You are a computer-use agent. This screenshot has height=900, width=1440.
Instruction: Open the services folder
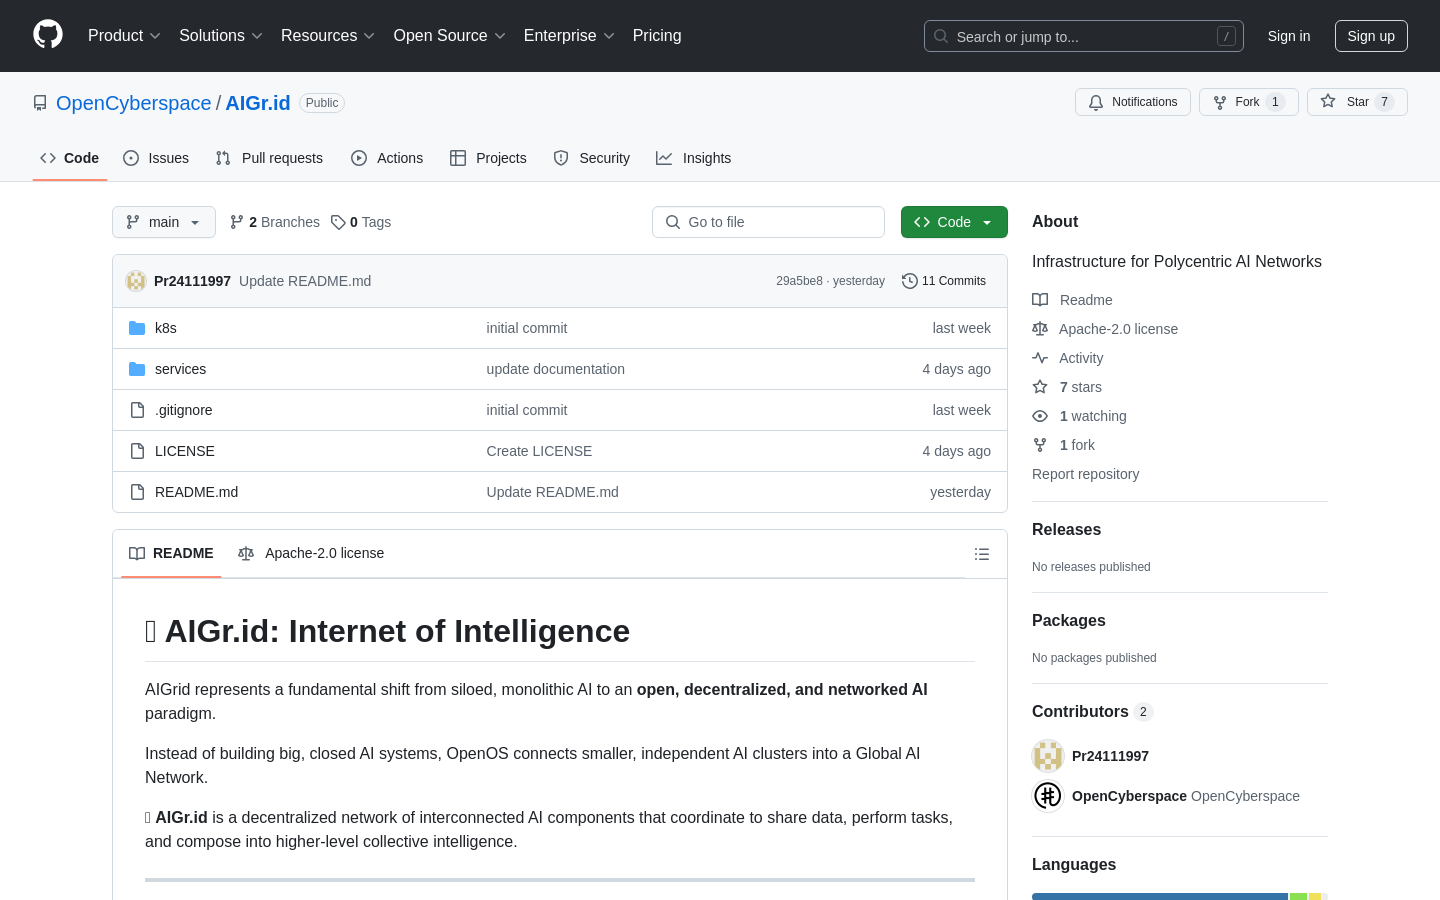(x=180, y=369)
